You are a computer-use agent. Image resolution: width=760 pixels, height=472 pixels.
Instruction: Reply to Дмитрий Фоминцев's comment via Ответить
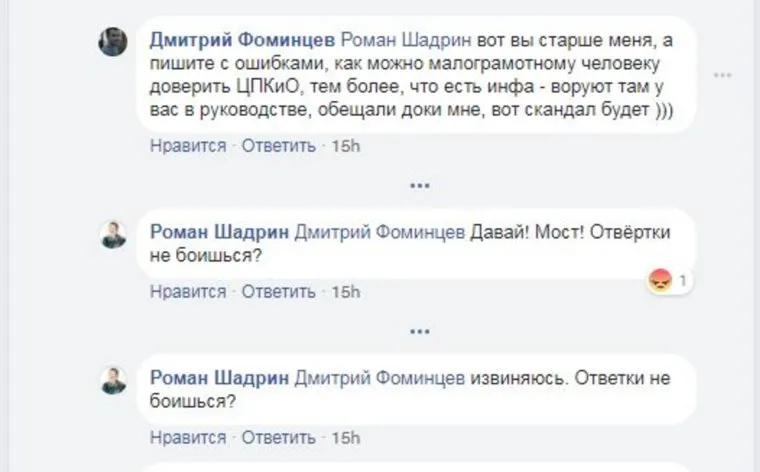tap(278, 146)
